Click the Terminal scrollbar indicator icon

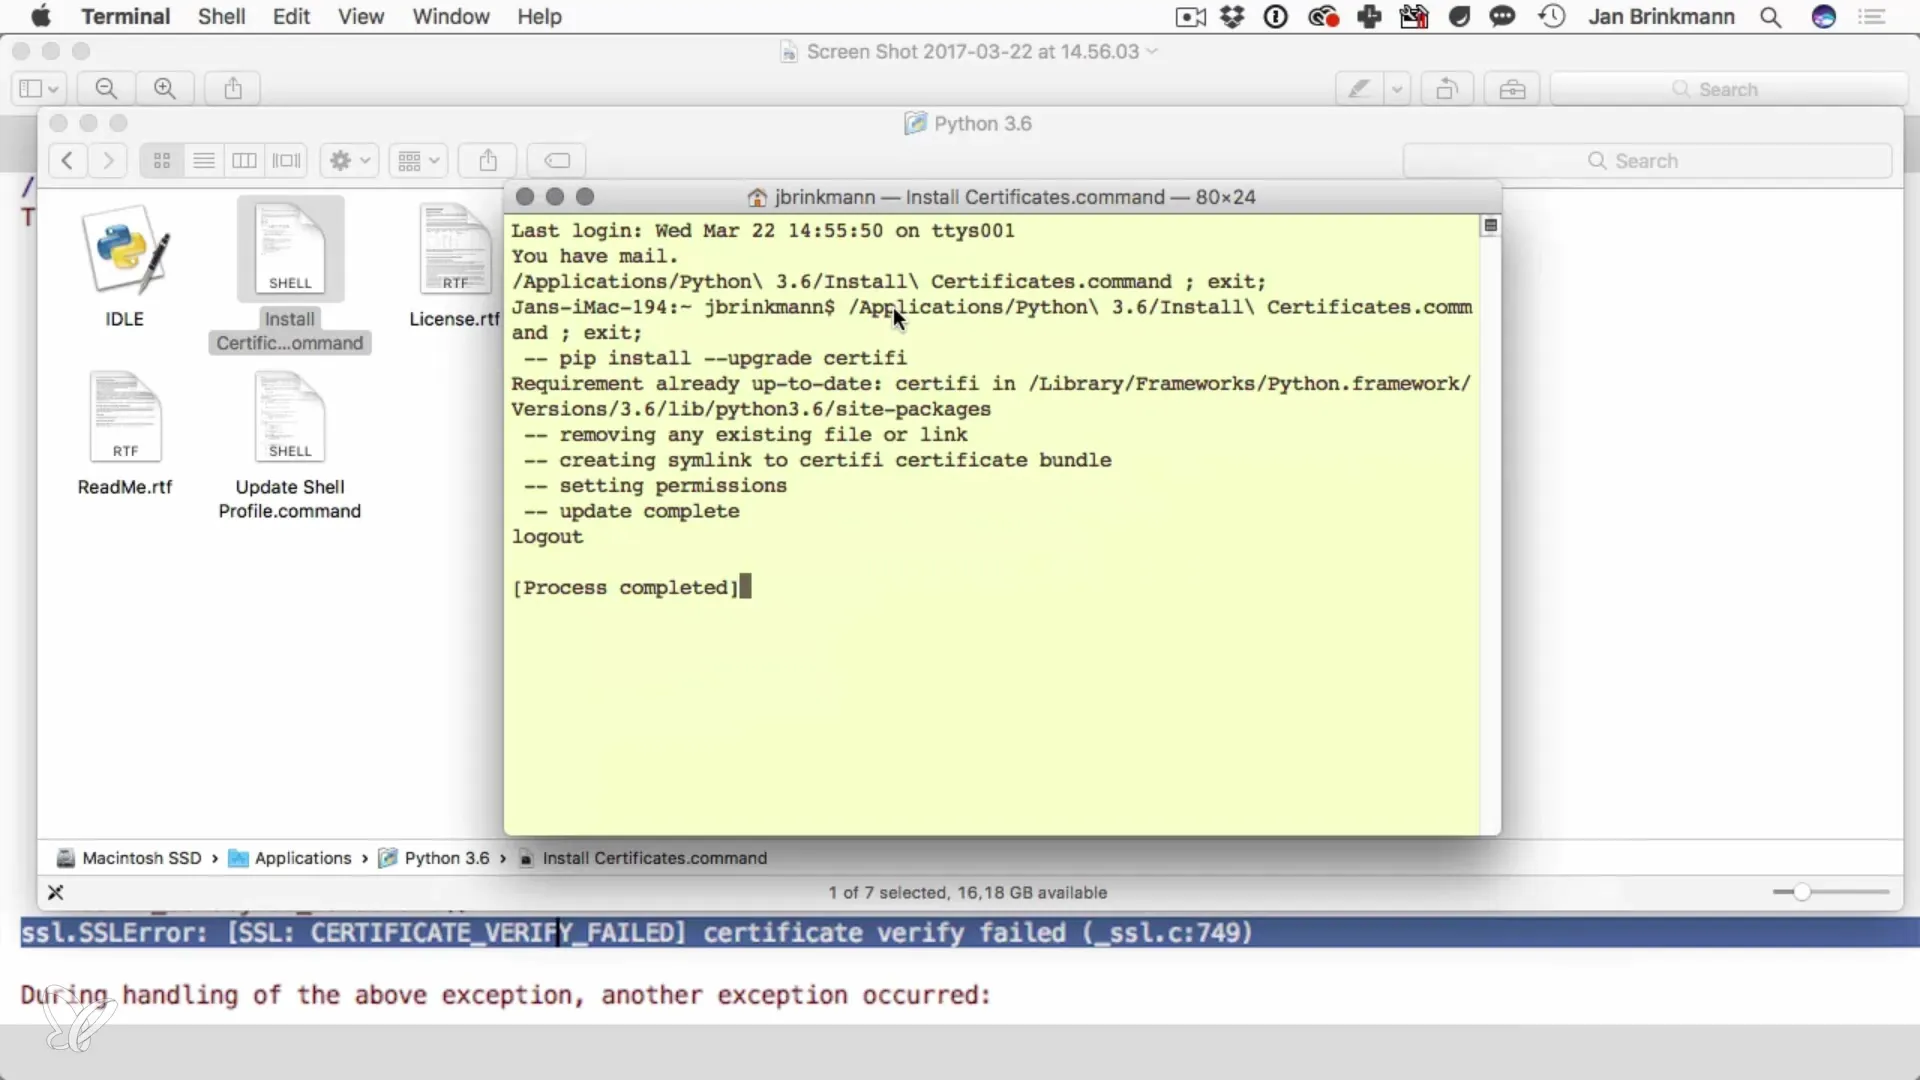tap(1490, 226)
